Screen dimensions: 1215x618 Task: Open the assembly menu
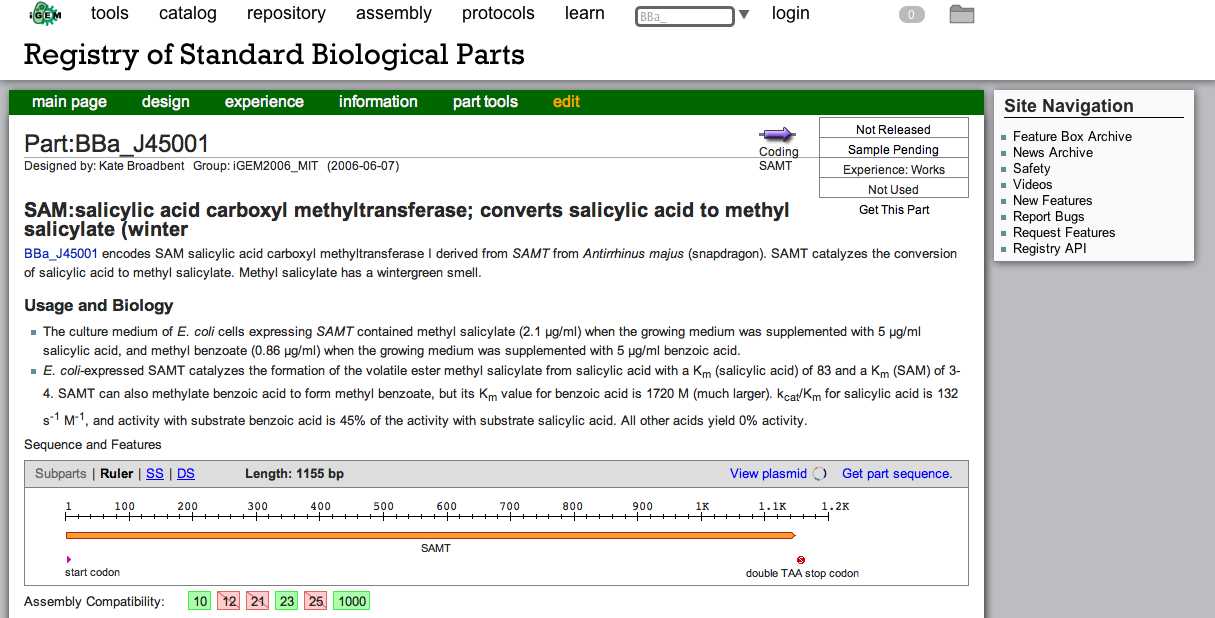tap(394, 13)
